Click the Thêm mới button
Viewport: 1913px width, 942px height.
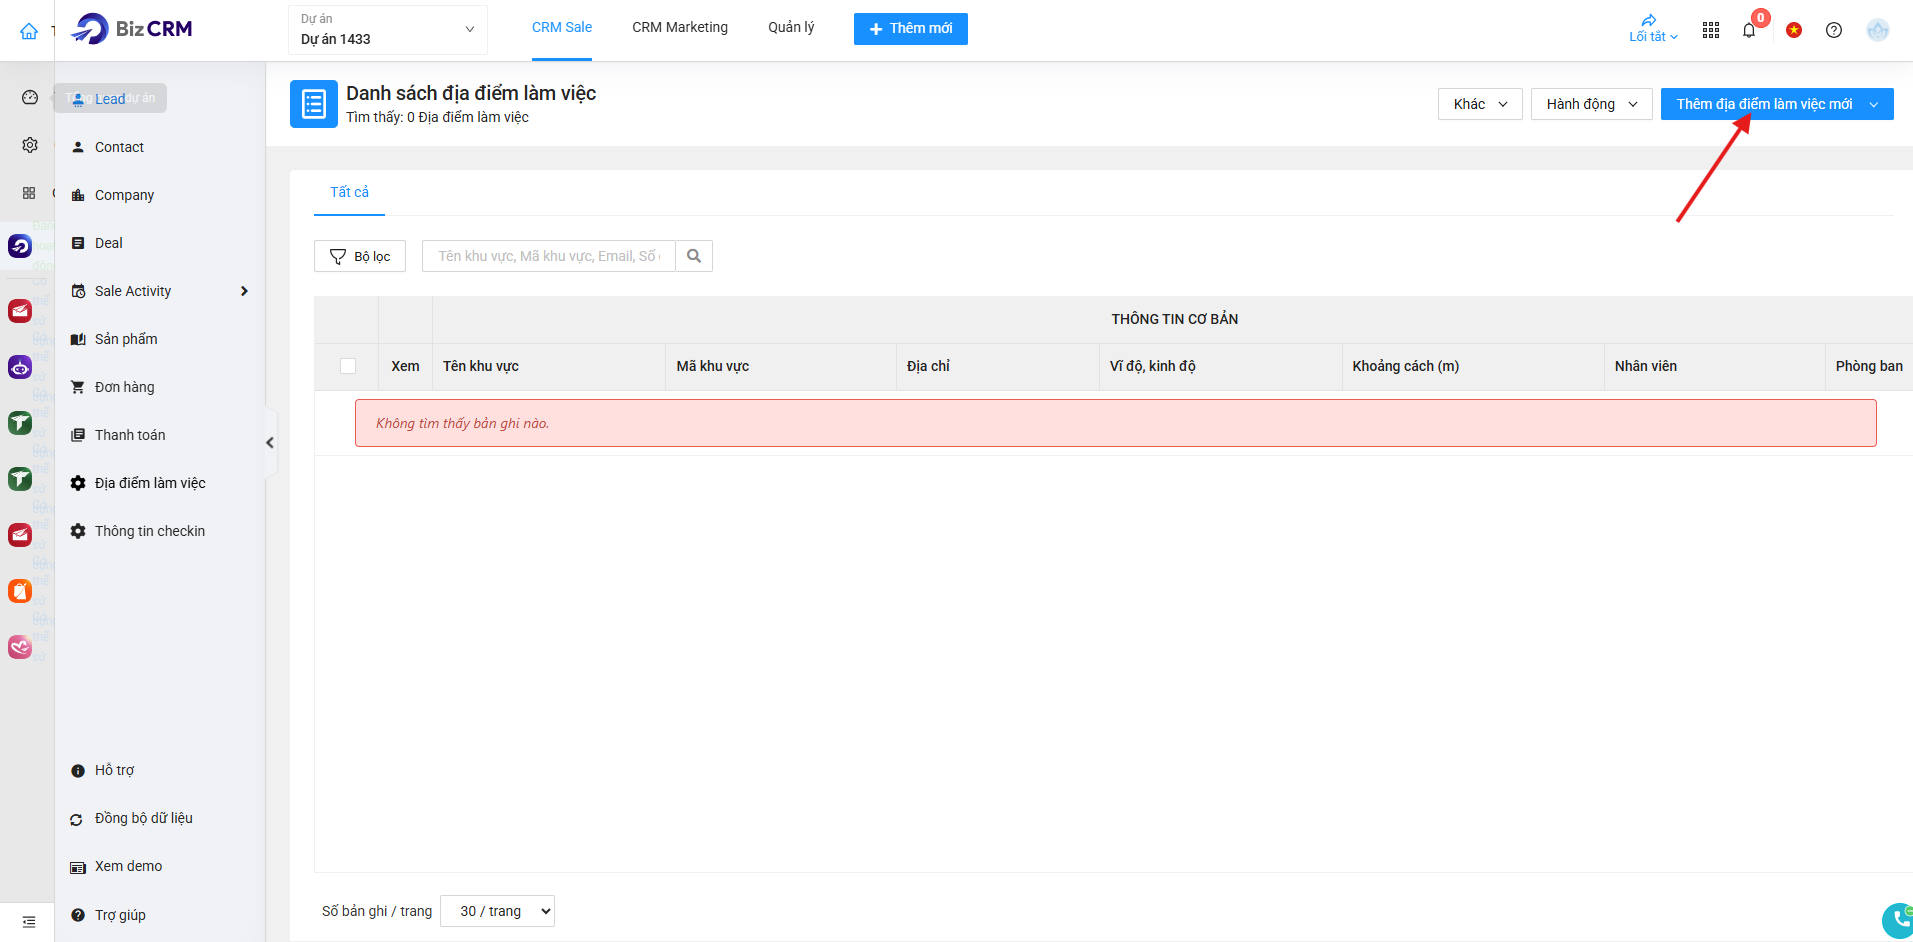coord(911,29)
